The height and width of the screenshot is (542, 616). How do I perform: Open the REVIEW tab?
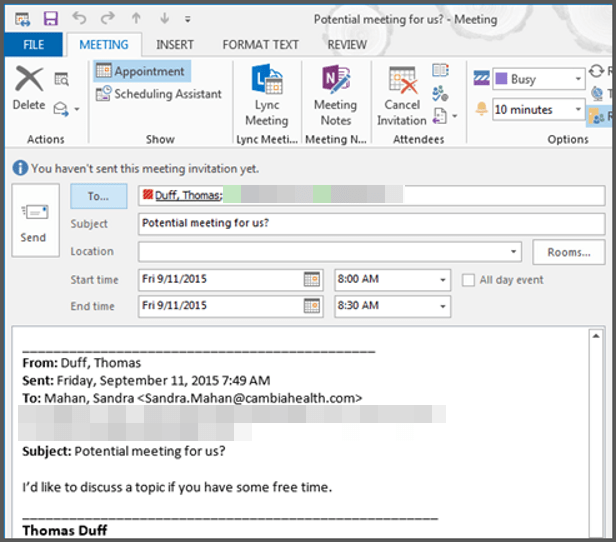tap(347, 44)
